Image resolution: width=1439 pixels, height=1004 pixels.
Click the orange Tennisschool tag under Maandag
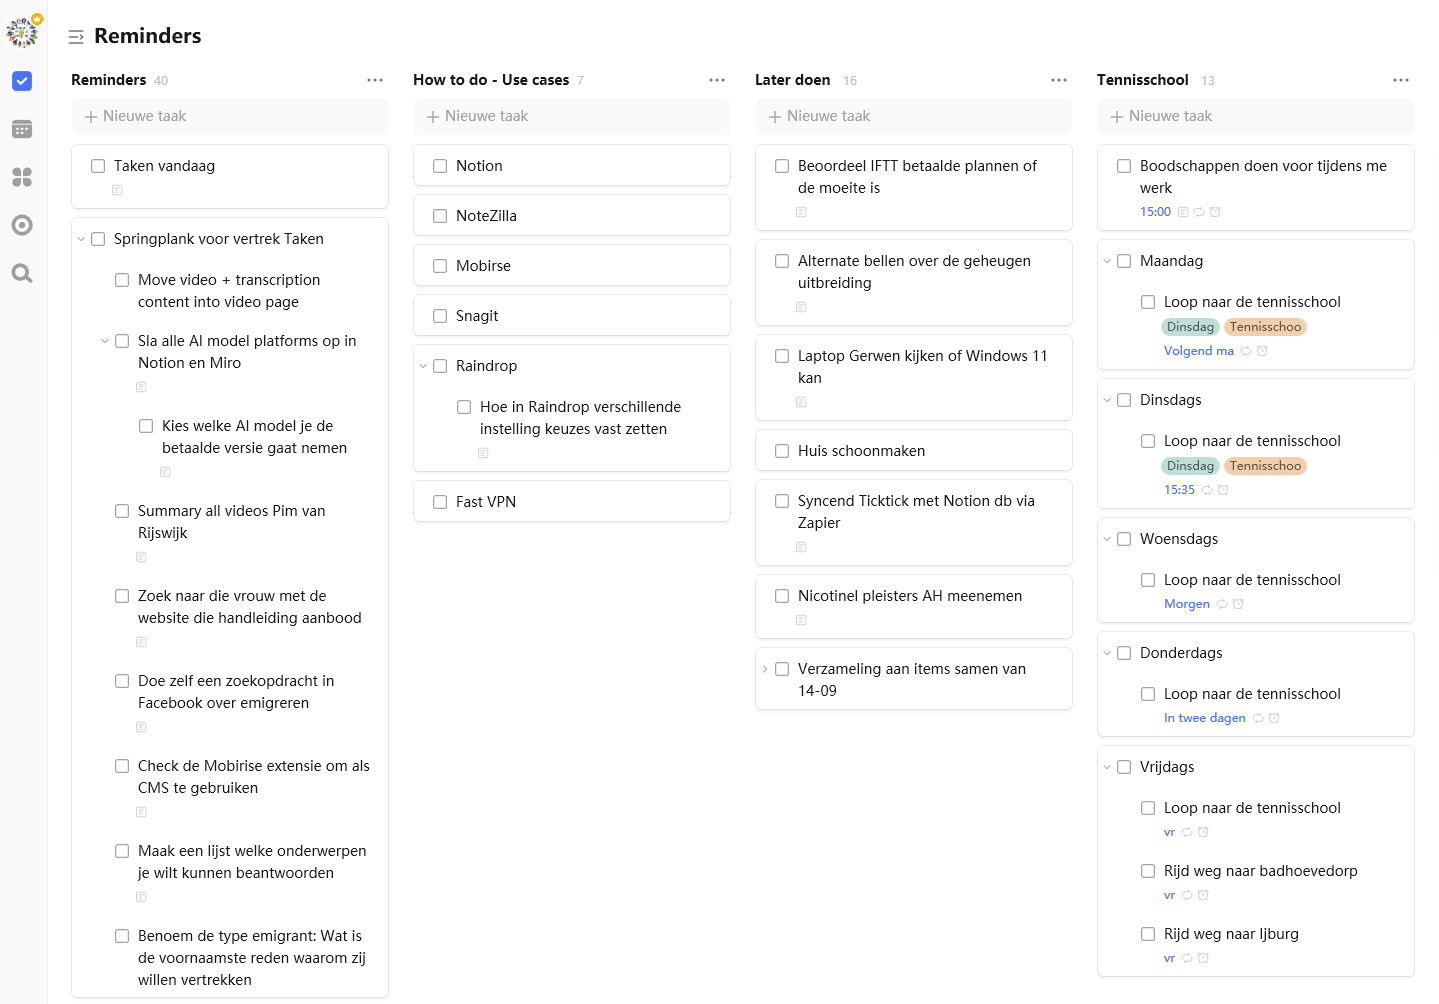coord(1265,327)
